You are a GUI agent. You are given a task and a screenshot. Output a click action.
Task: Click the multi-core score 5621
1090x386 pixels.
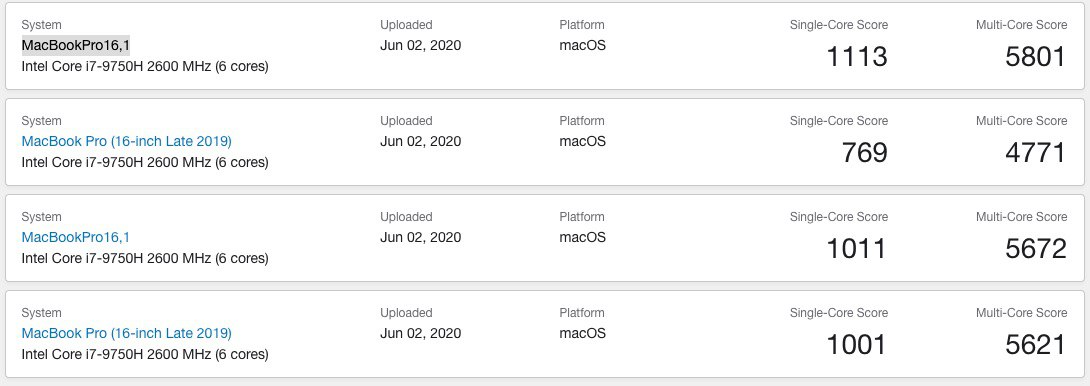(1036, 344)
